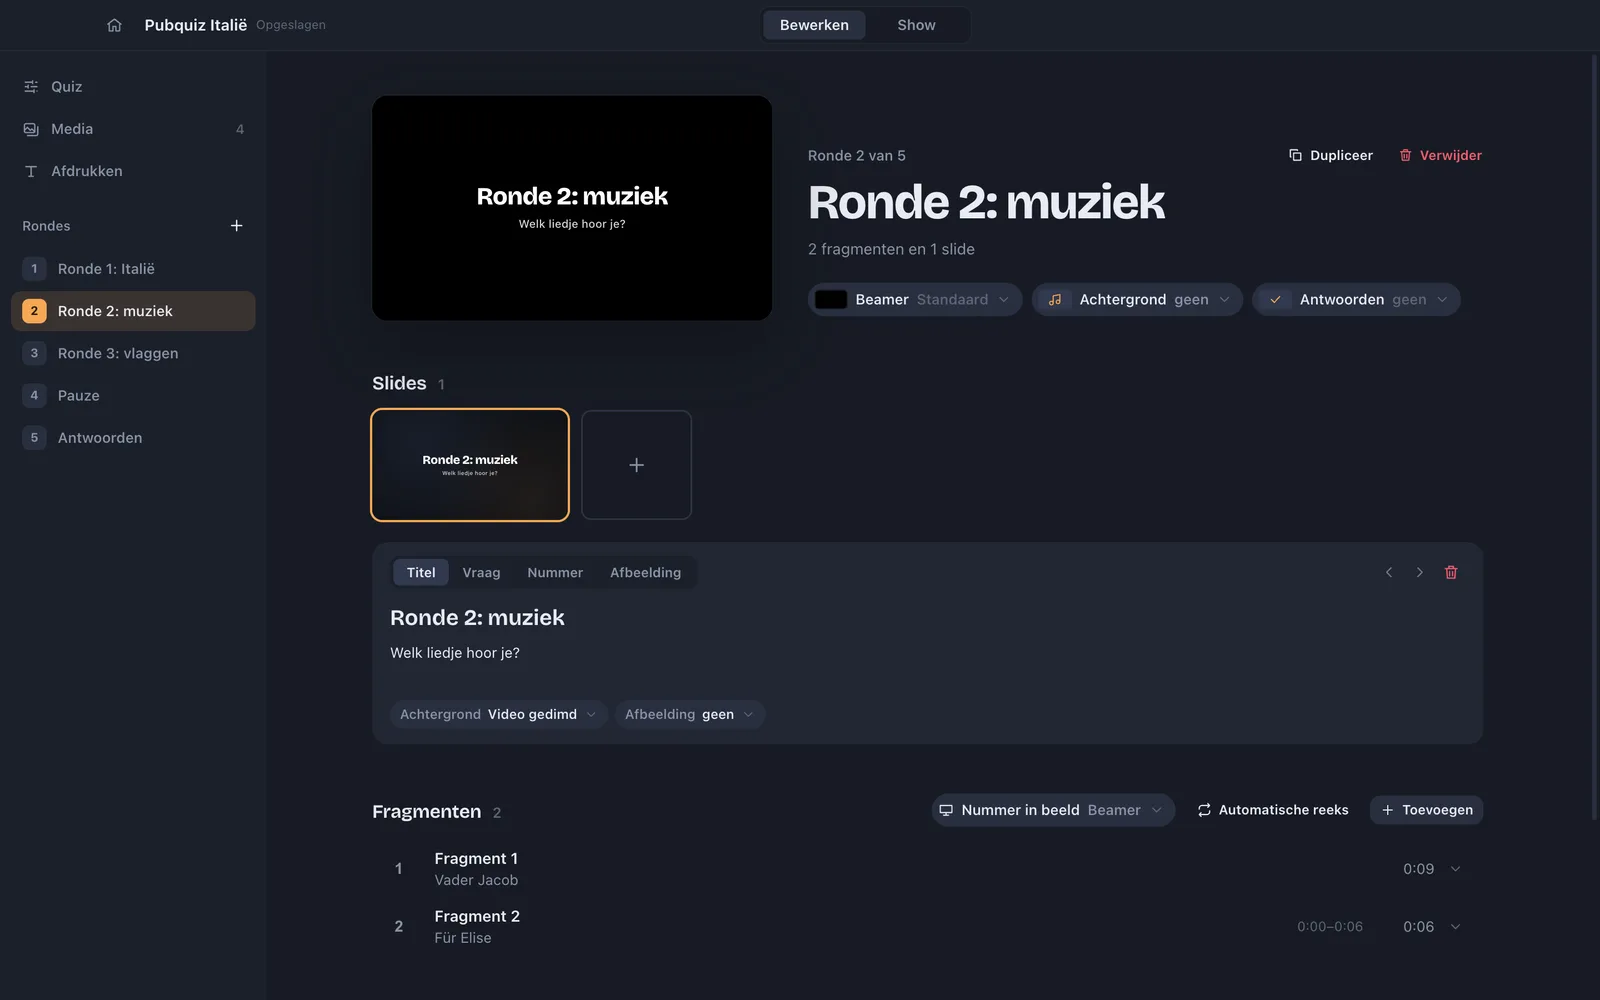The image size is (1600, 1000).
Task: Select the Nummer slide tab
Action: point(555,572)
